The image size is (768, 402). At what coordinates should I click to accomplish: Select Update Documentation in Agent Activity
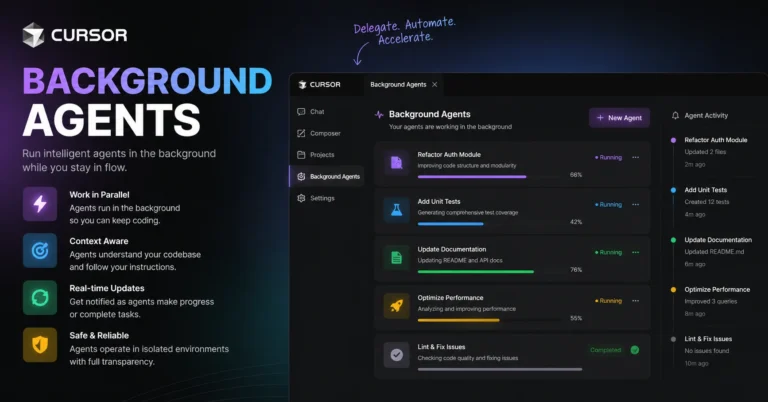click(718, 240)
